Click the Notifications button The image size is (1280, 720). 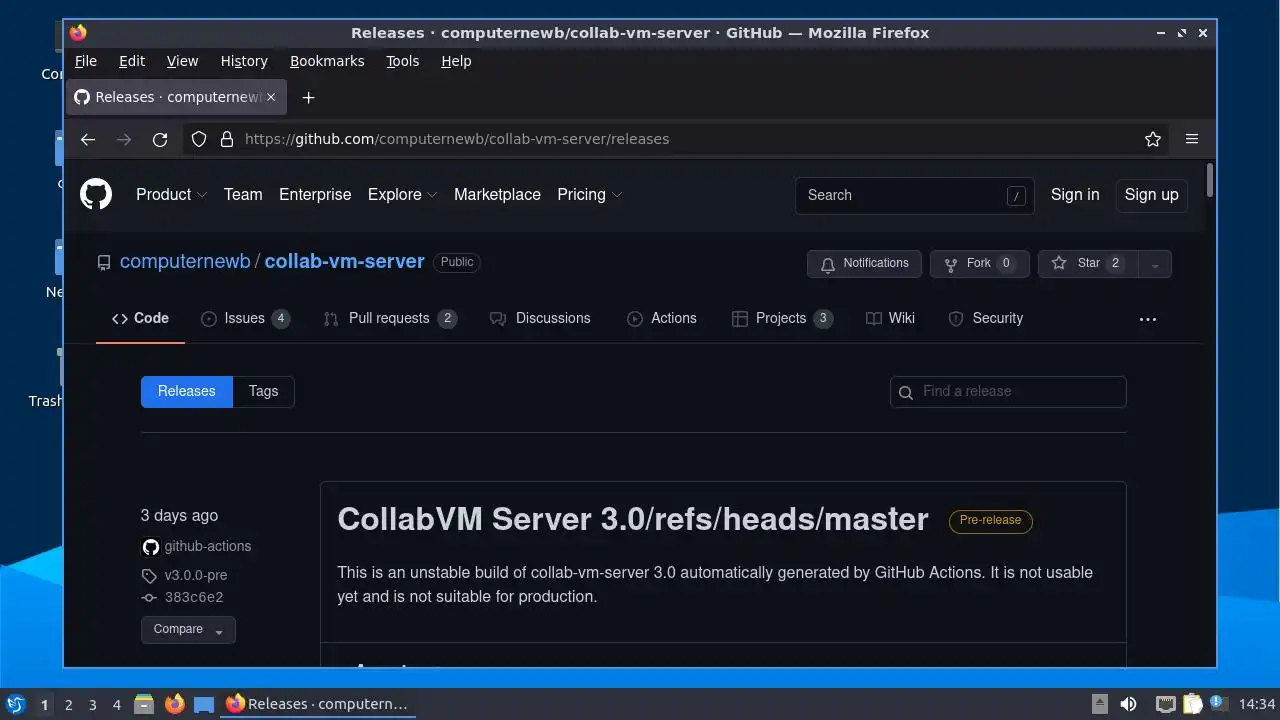click(x=864, y=263)
